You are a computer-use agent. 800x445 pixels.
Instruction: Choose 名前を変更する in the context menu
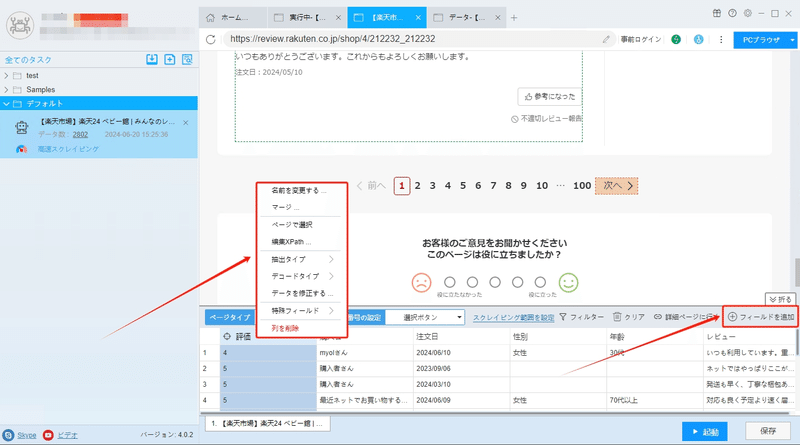click(299, 190)
